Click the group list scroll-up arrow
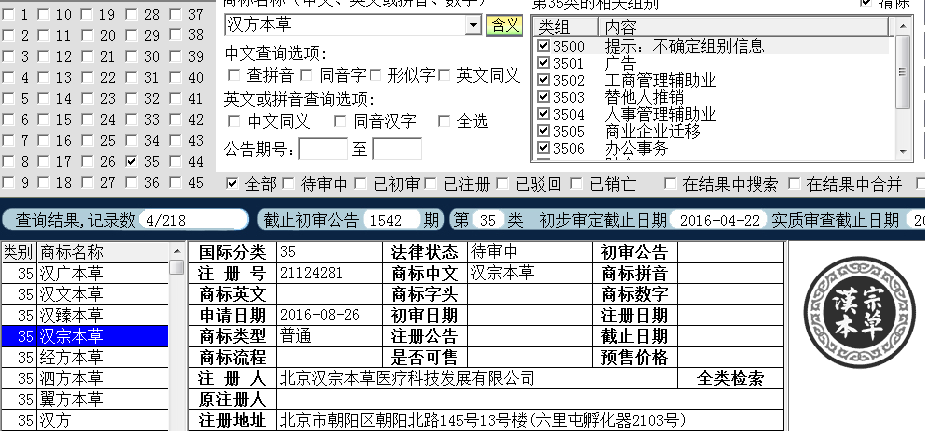Image resolution: width=925 pixels, height=431 pixels. pos(903,26)
